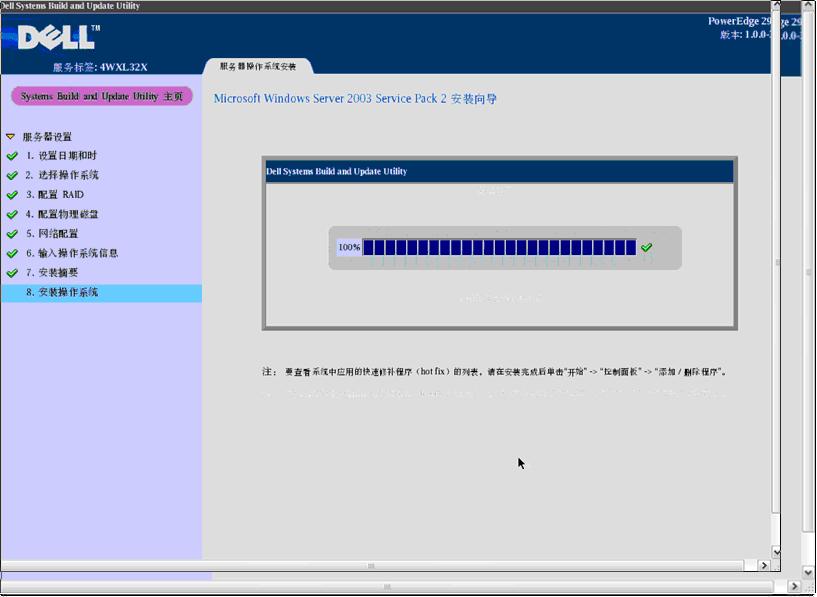The width and height of the screenshot is (817, 597).
Task: Click checkmark beside 3. 配置 RAID
Action: tap(12, 195)
